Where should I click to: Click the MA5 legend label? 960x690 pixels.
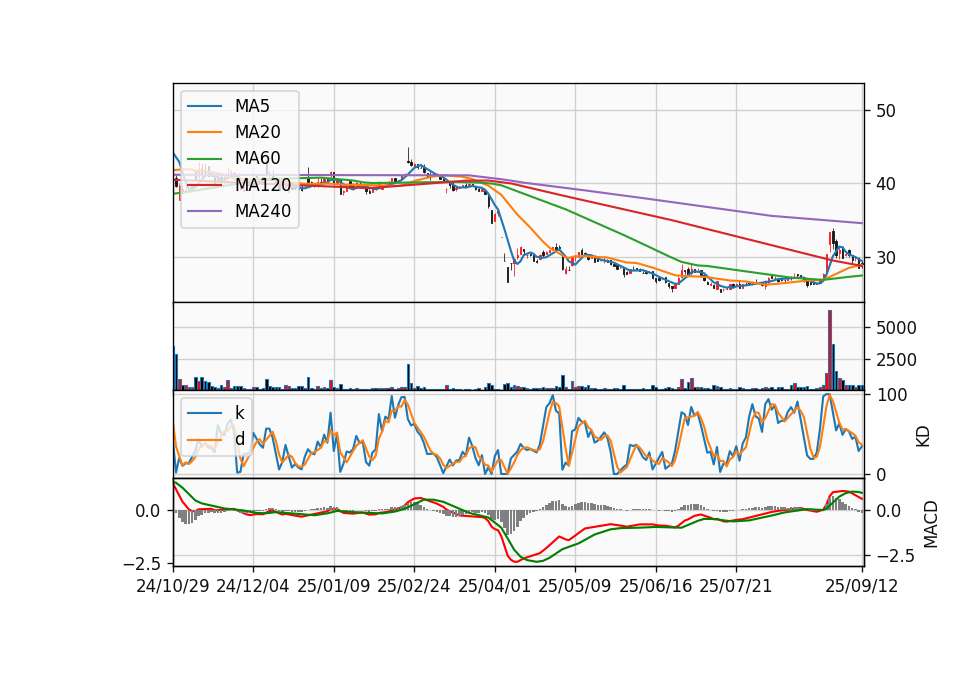pos(252,106)
